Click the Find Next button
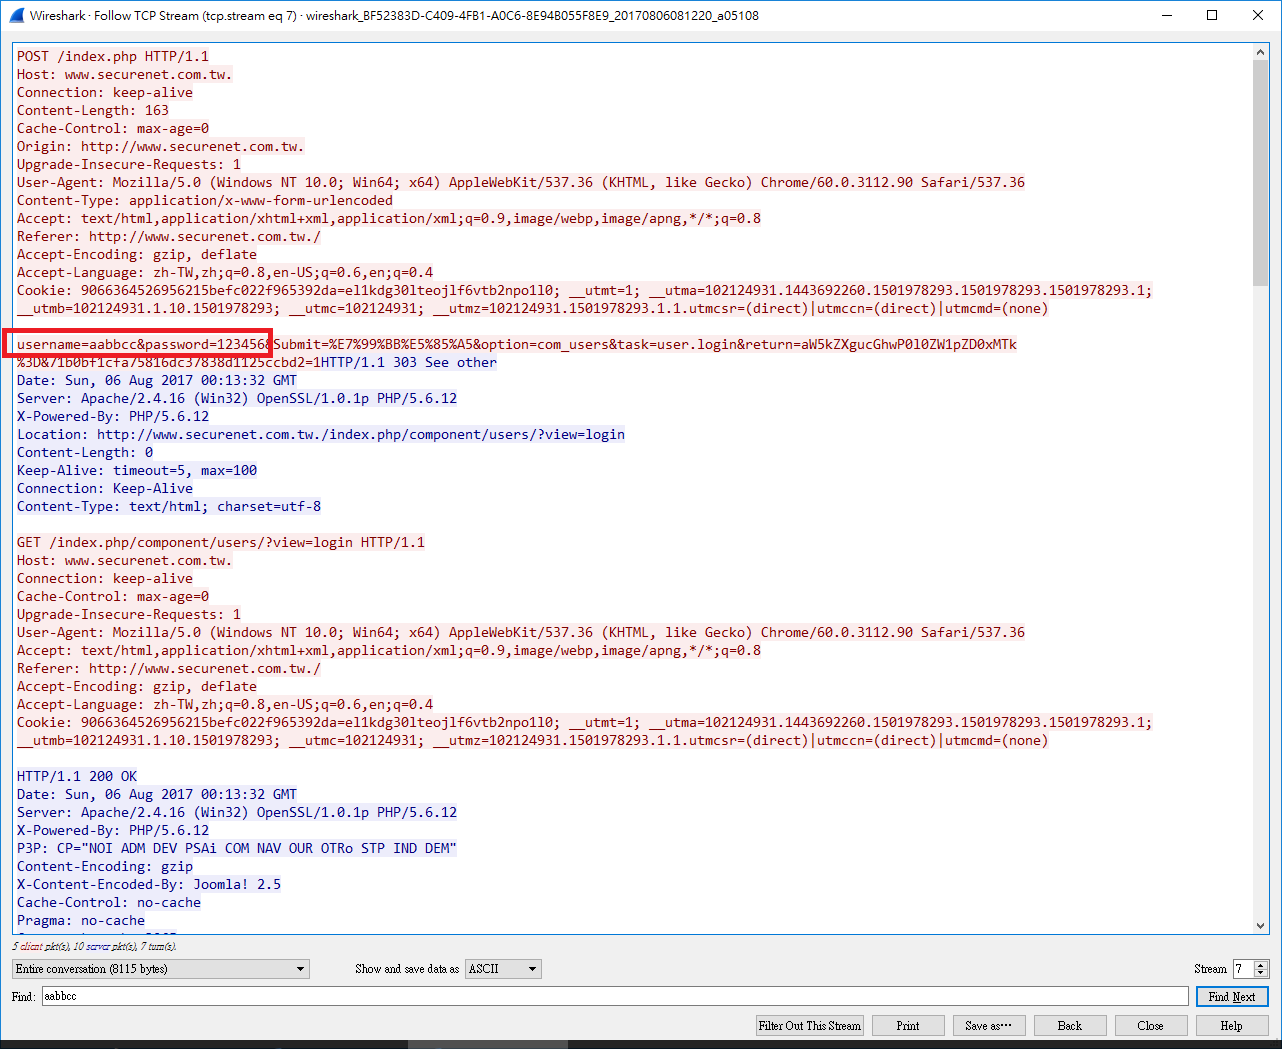Viewport: 1282px width, 1049px height. [x=1232, y=997]
